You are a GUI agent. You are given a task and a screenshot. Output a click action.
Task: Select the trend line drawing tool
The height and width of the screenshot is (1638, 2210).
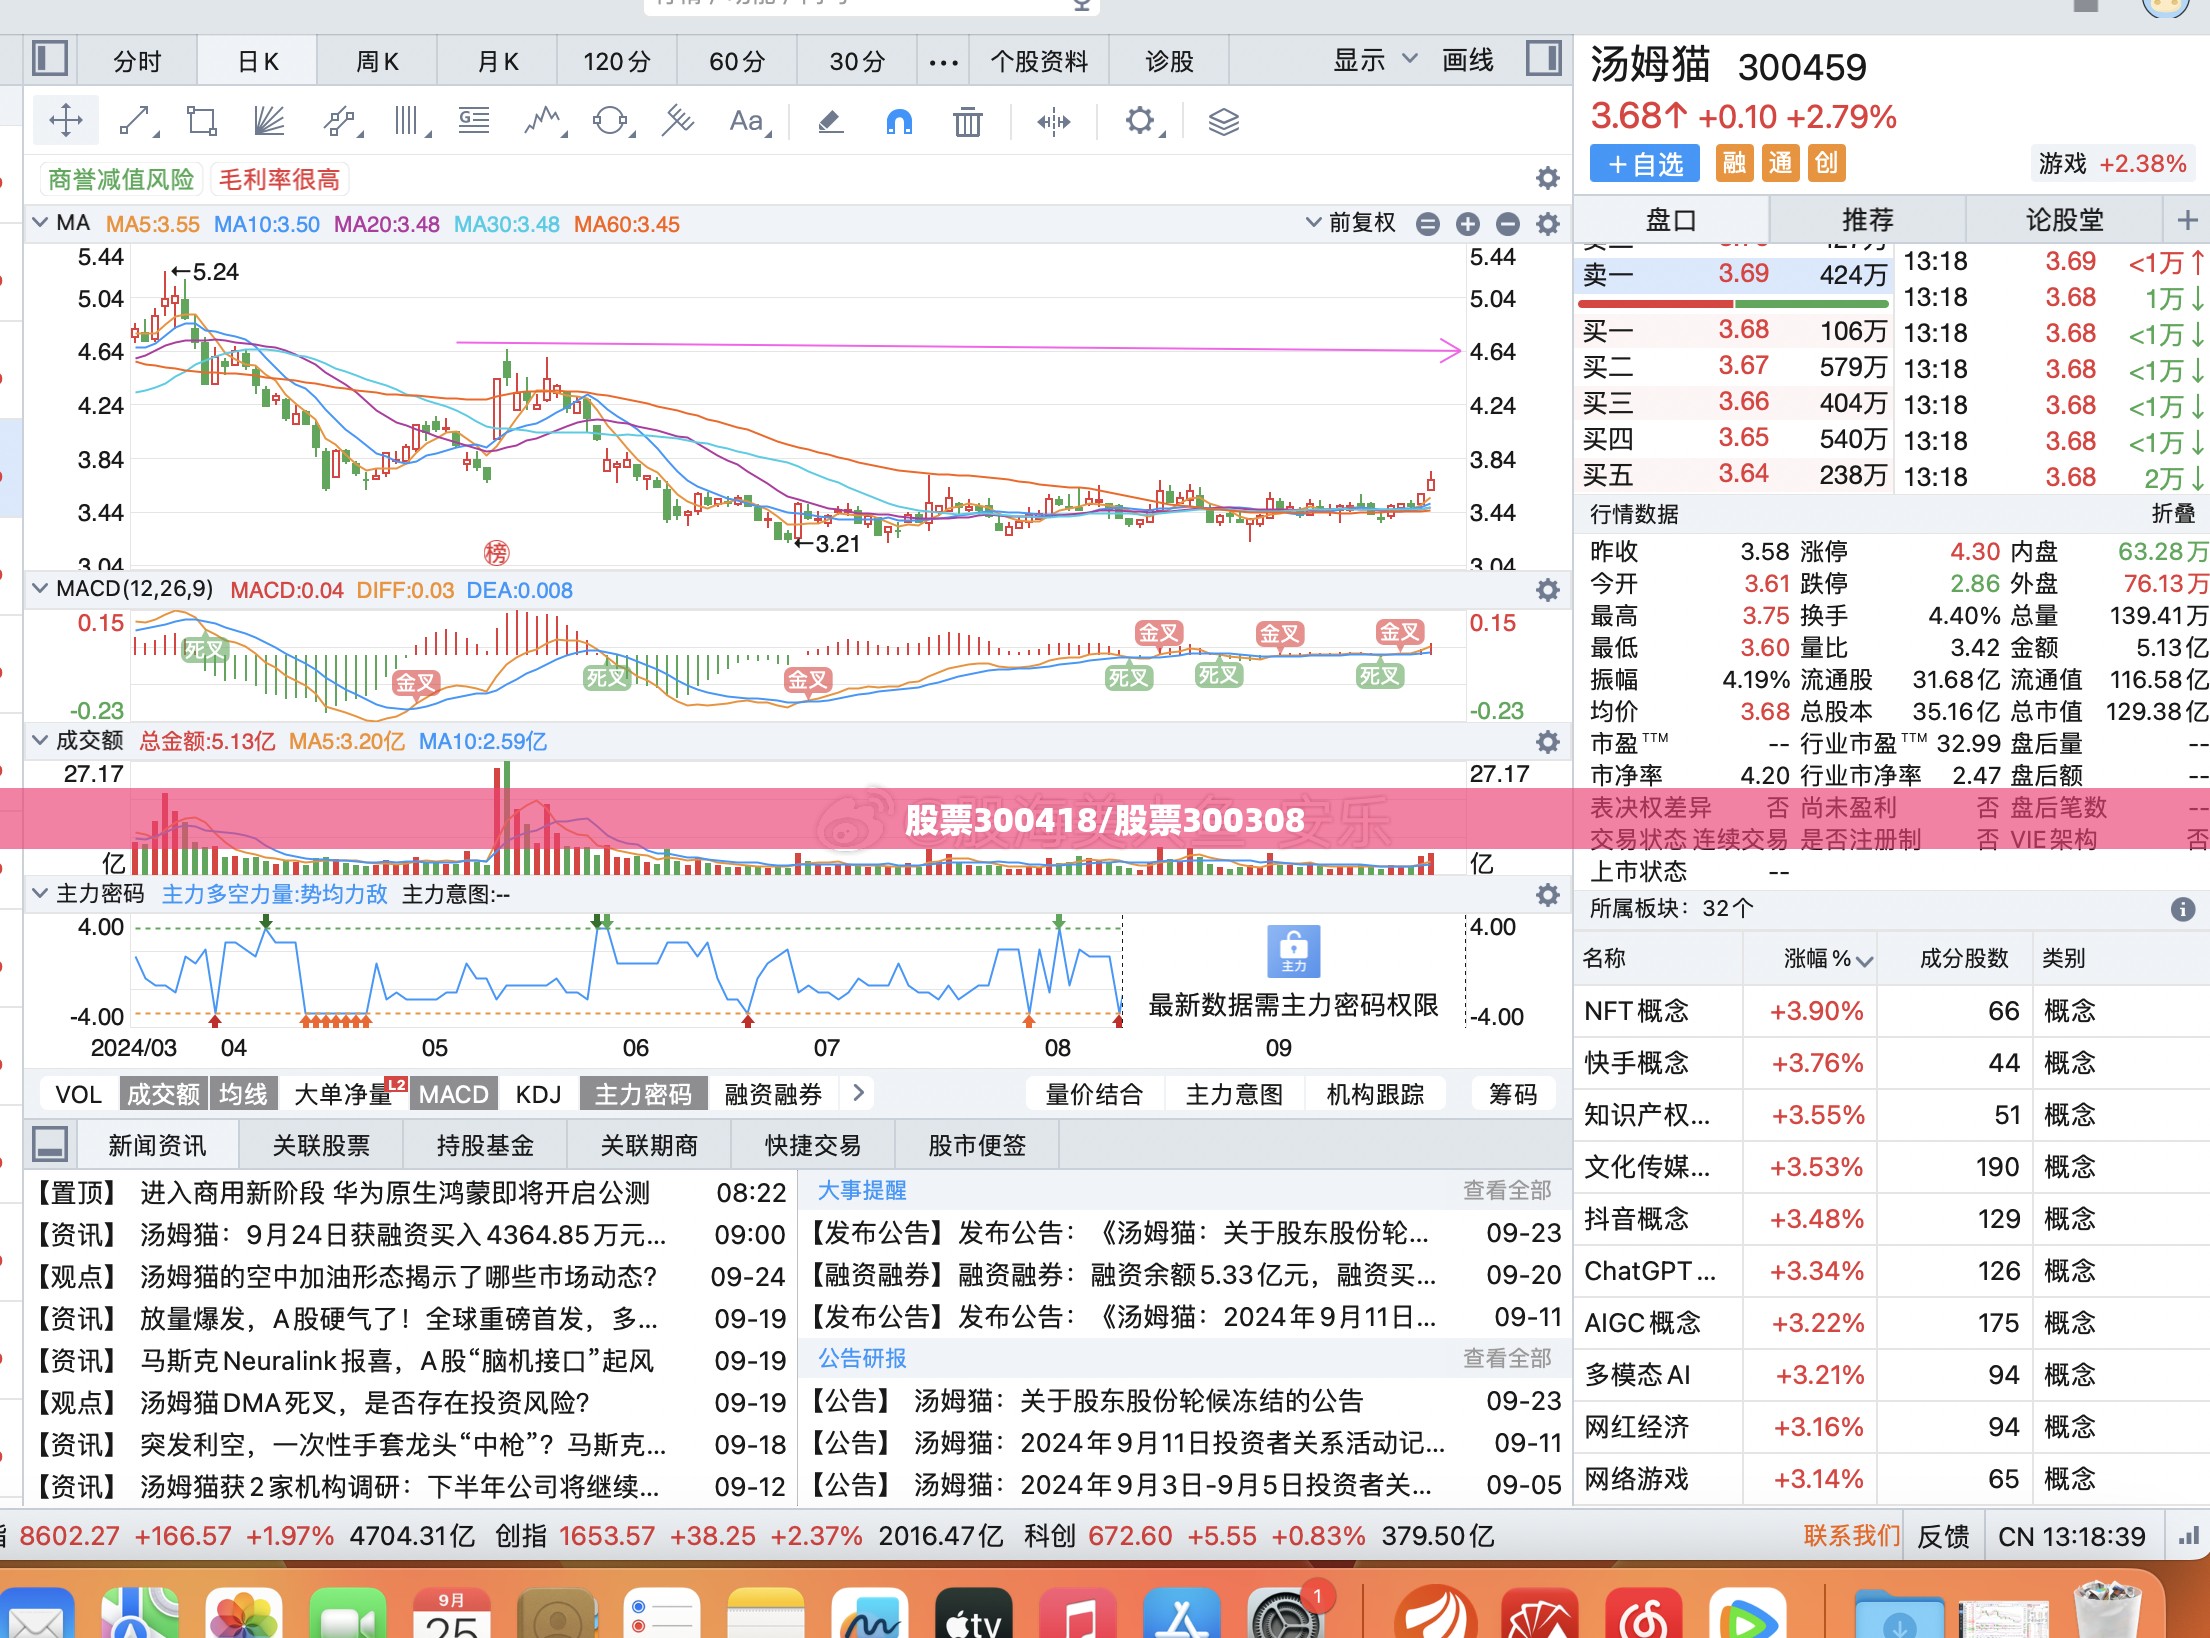[138, 121]
